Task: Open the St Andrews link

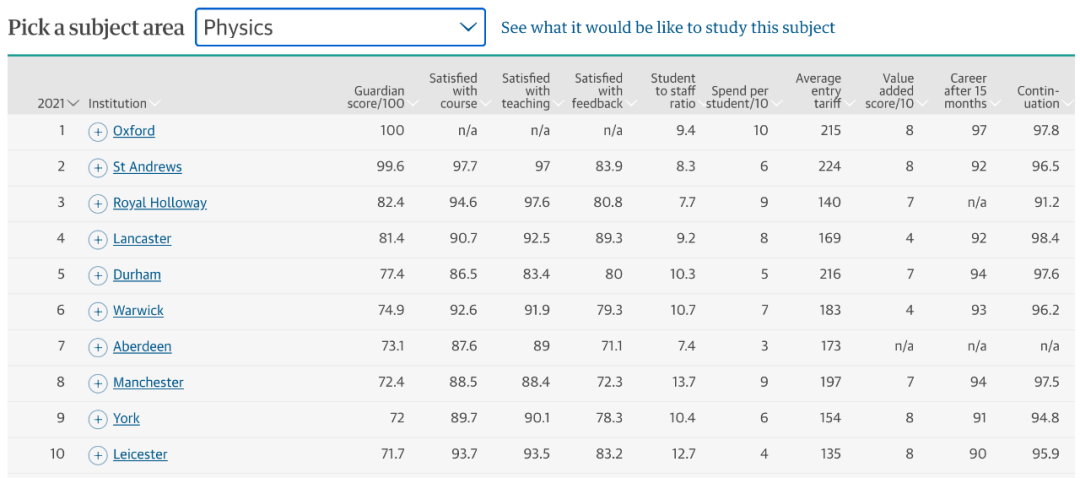Action: [x=147, y=167]
